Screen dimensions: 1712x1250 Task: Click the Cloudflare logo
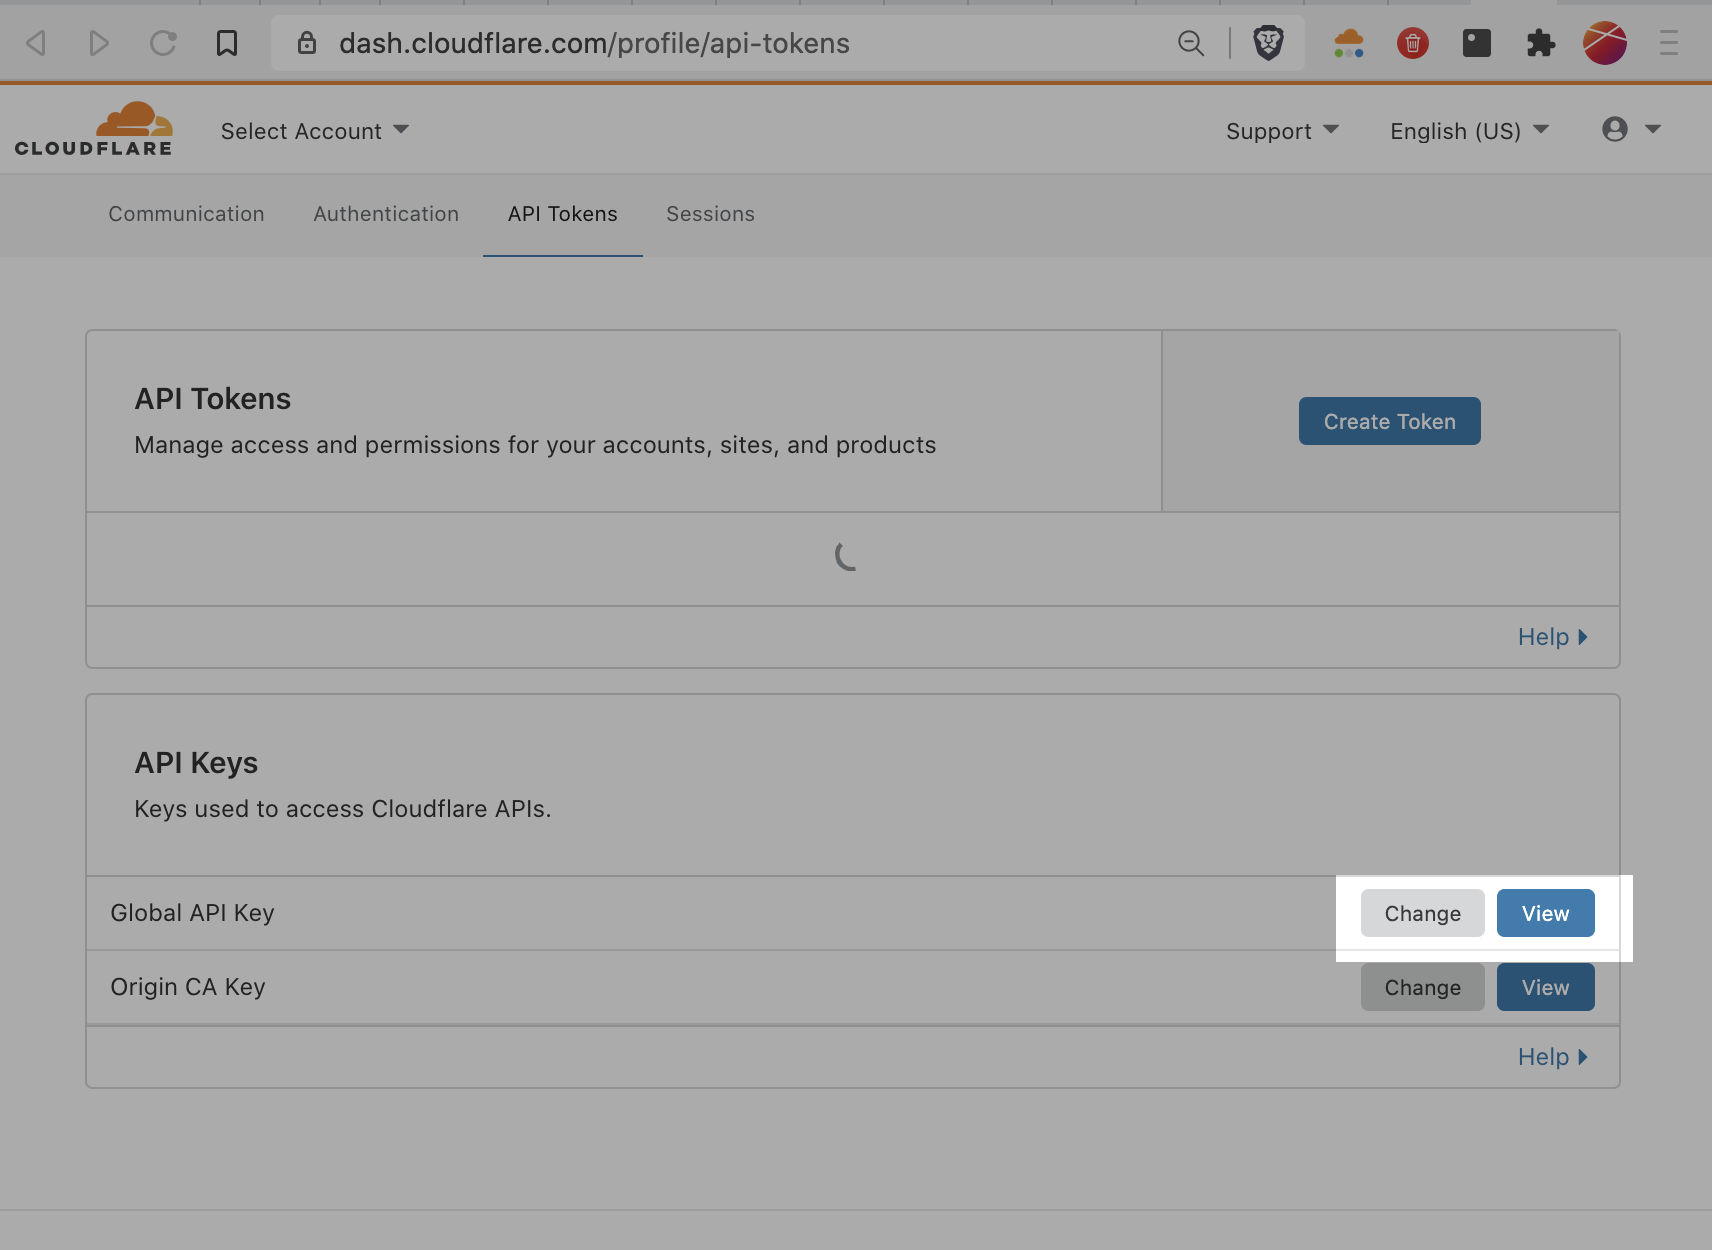(x=94, y=130)
